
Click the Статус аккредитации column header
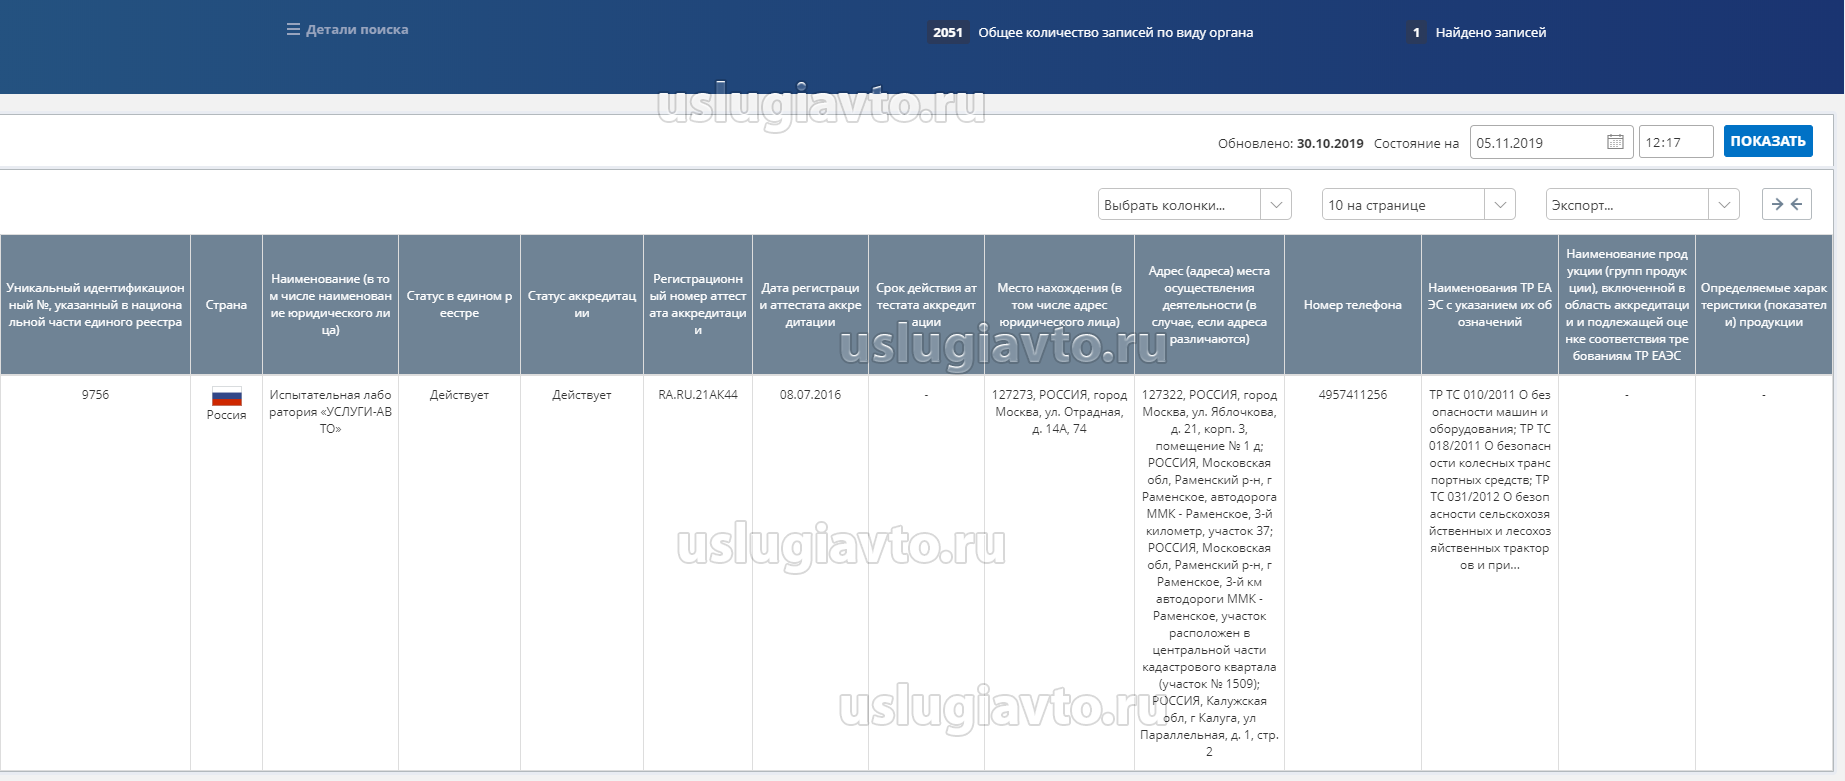click(581, 305)
